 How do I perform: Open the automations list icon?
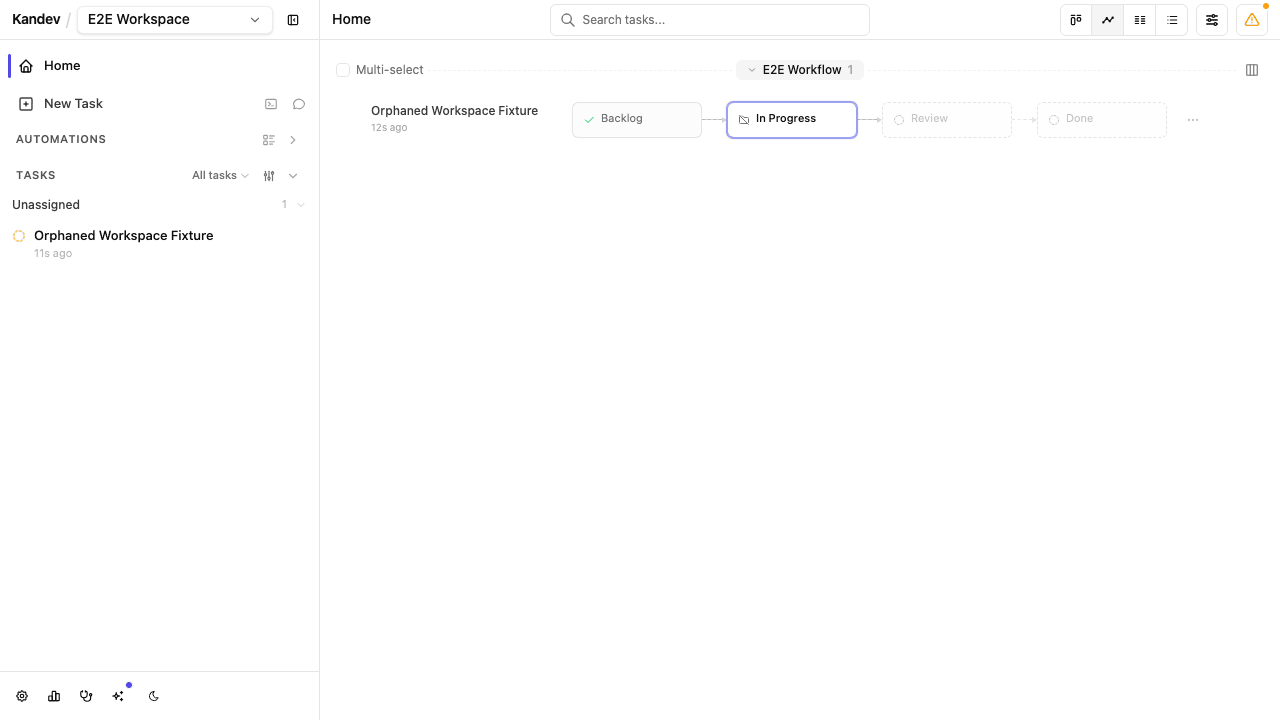[x=269, y=140]
